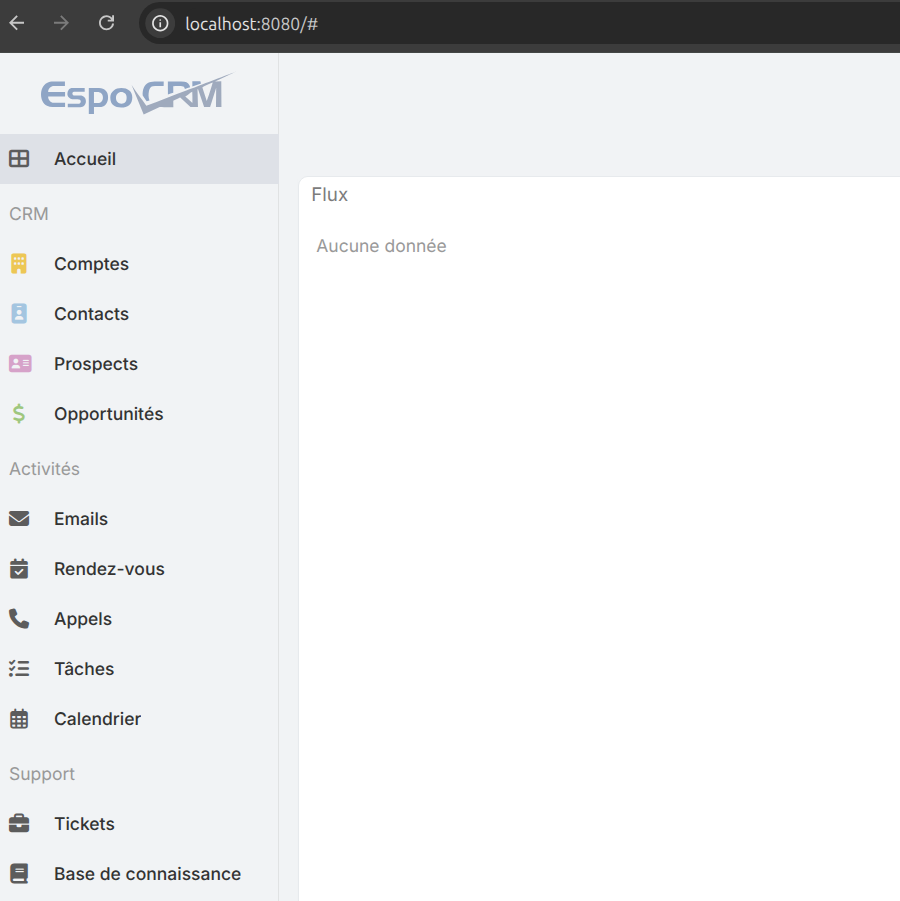Click the Calendrier grid calendar icon
The width and height of the screenshot is (900, 901).
tap(19, 719)
